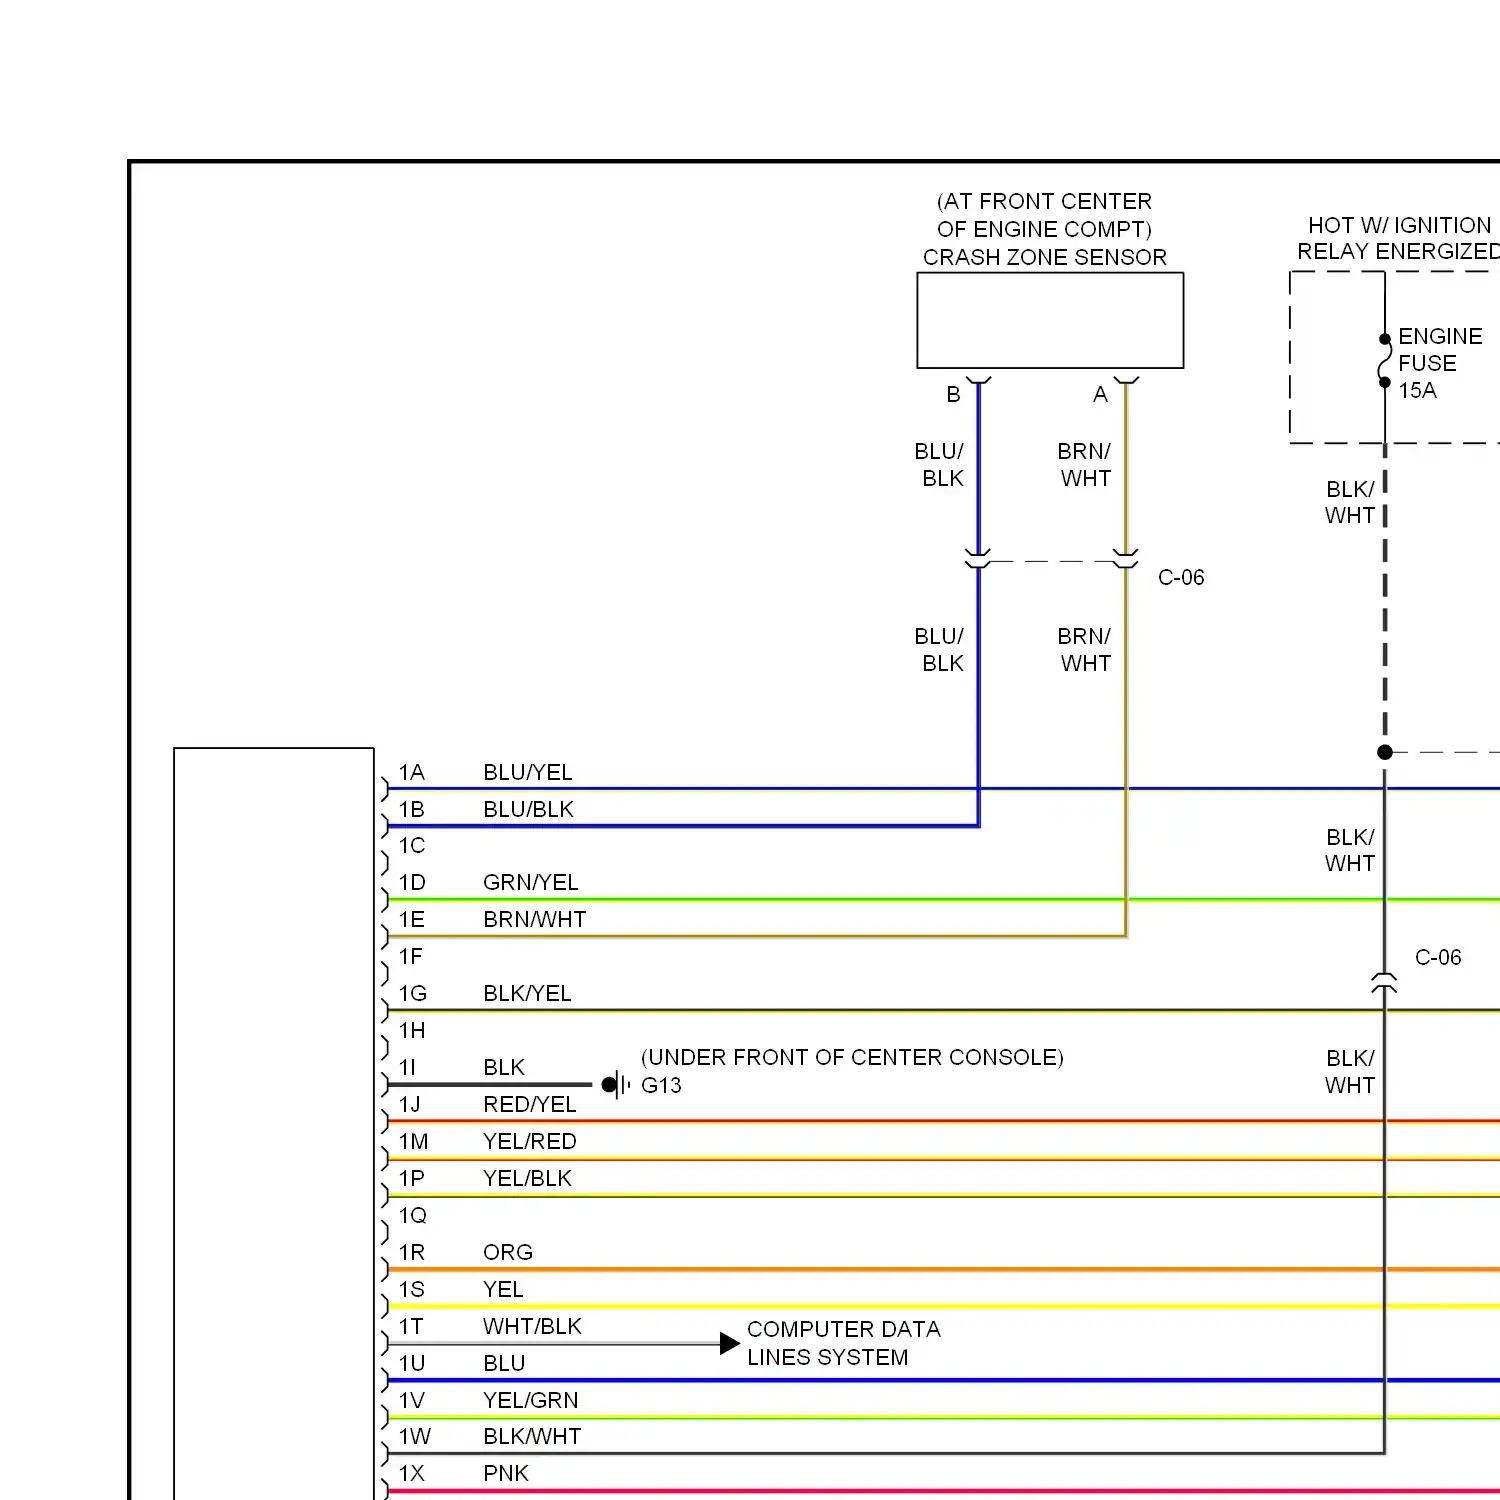Screen dimensions: 1500x1500
Task: Select the "(AT FRONT CENTER" location text
Action: point(1044,201)
